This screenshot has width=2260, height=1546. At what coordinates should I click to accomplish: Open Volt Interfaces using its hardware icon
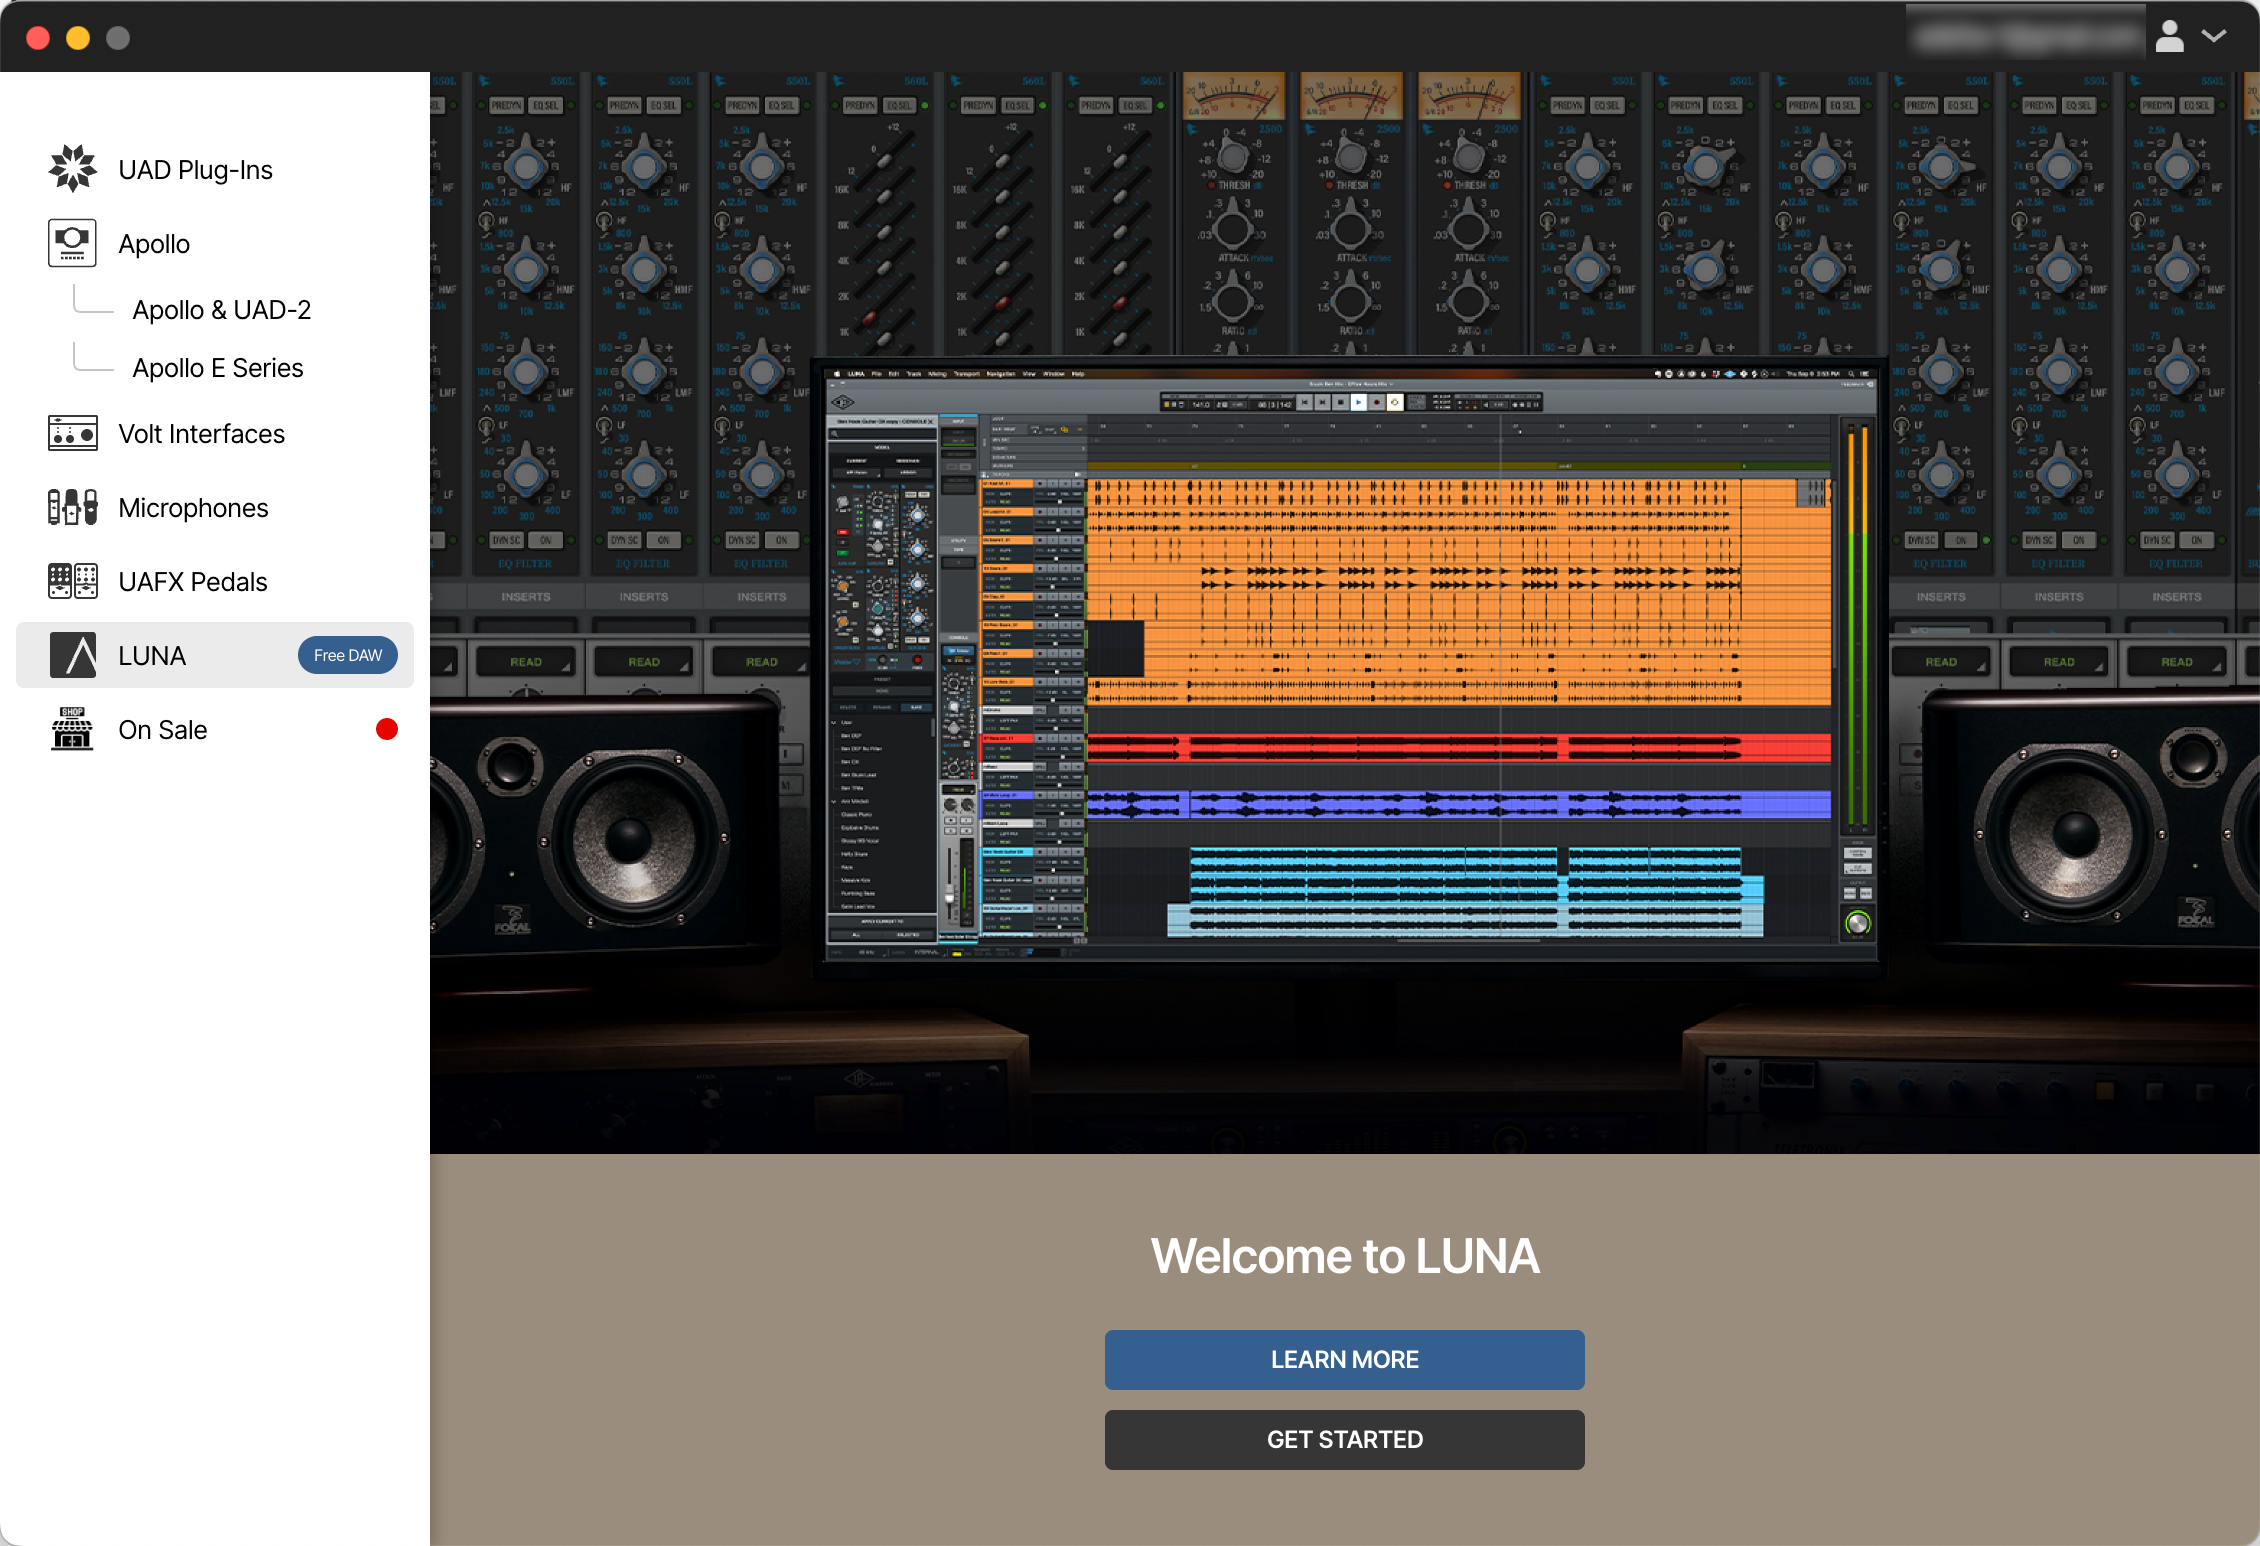72,433
